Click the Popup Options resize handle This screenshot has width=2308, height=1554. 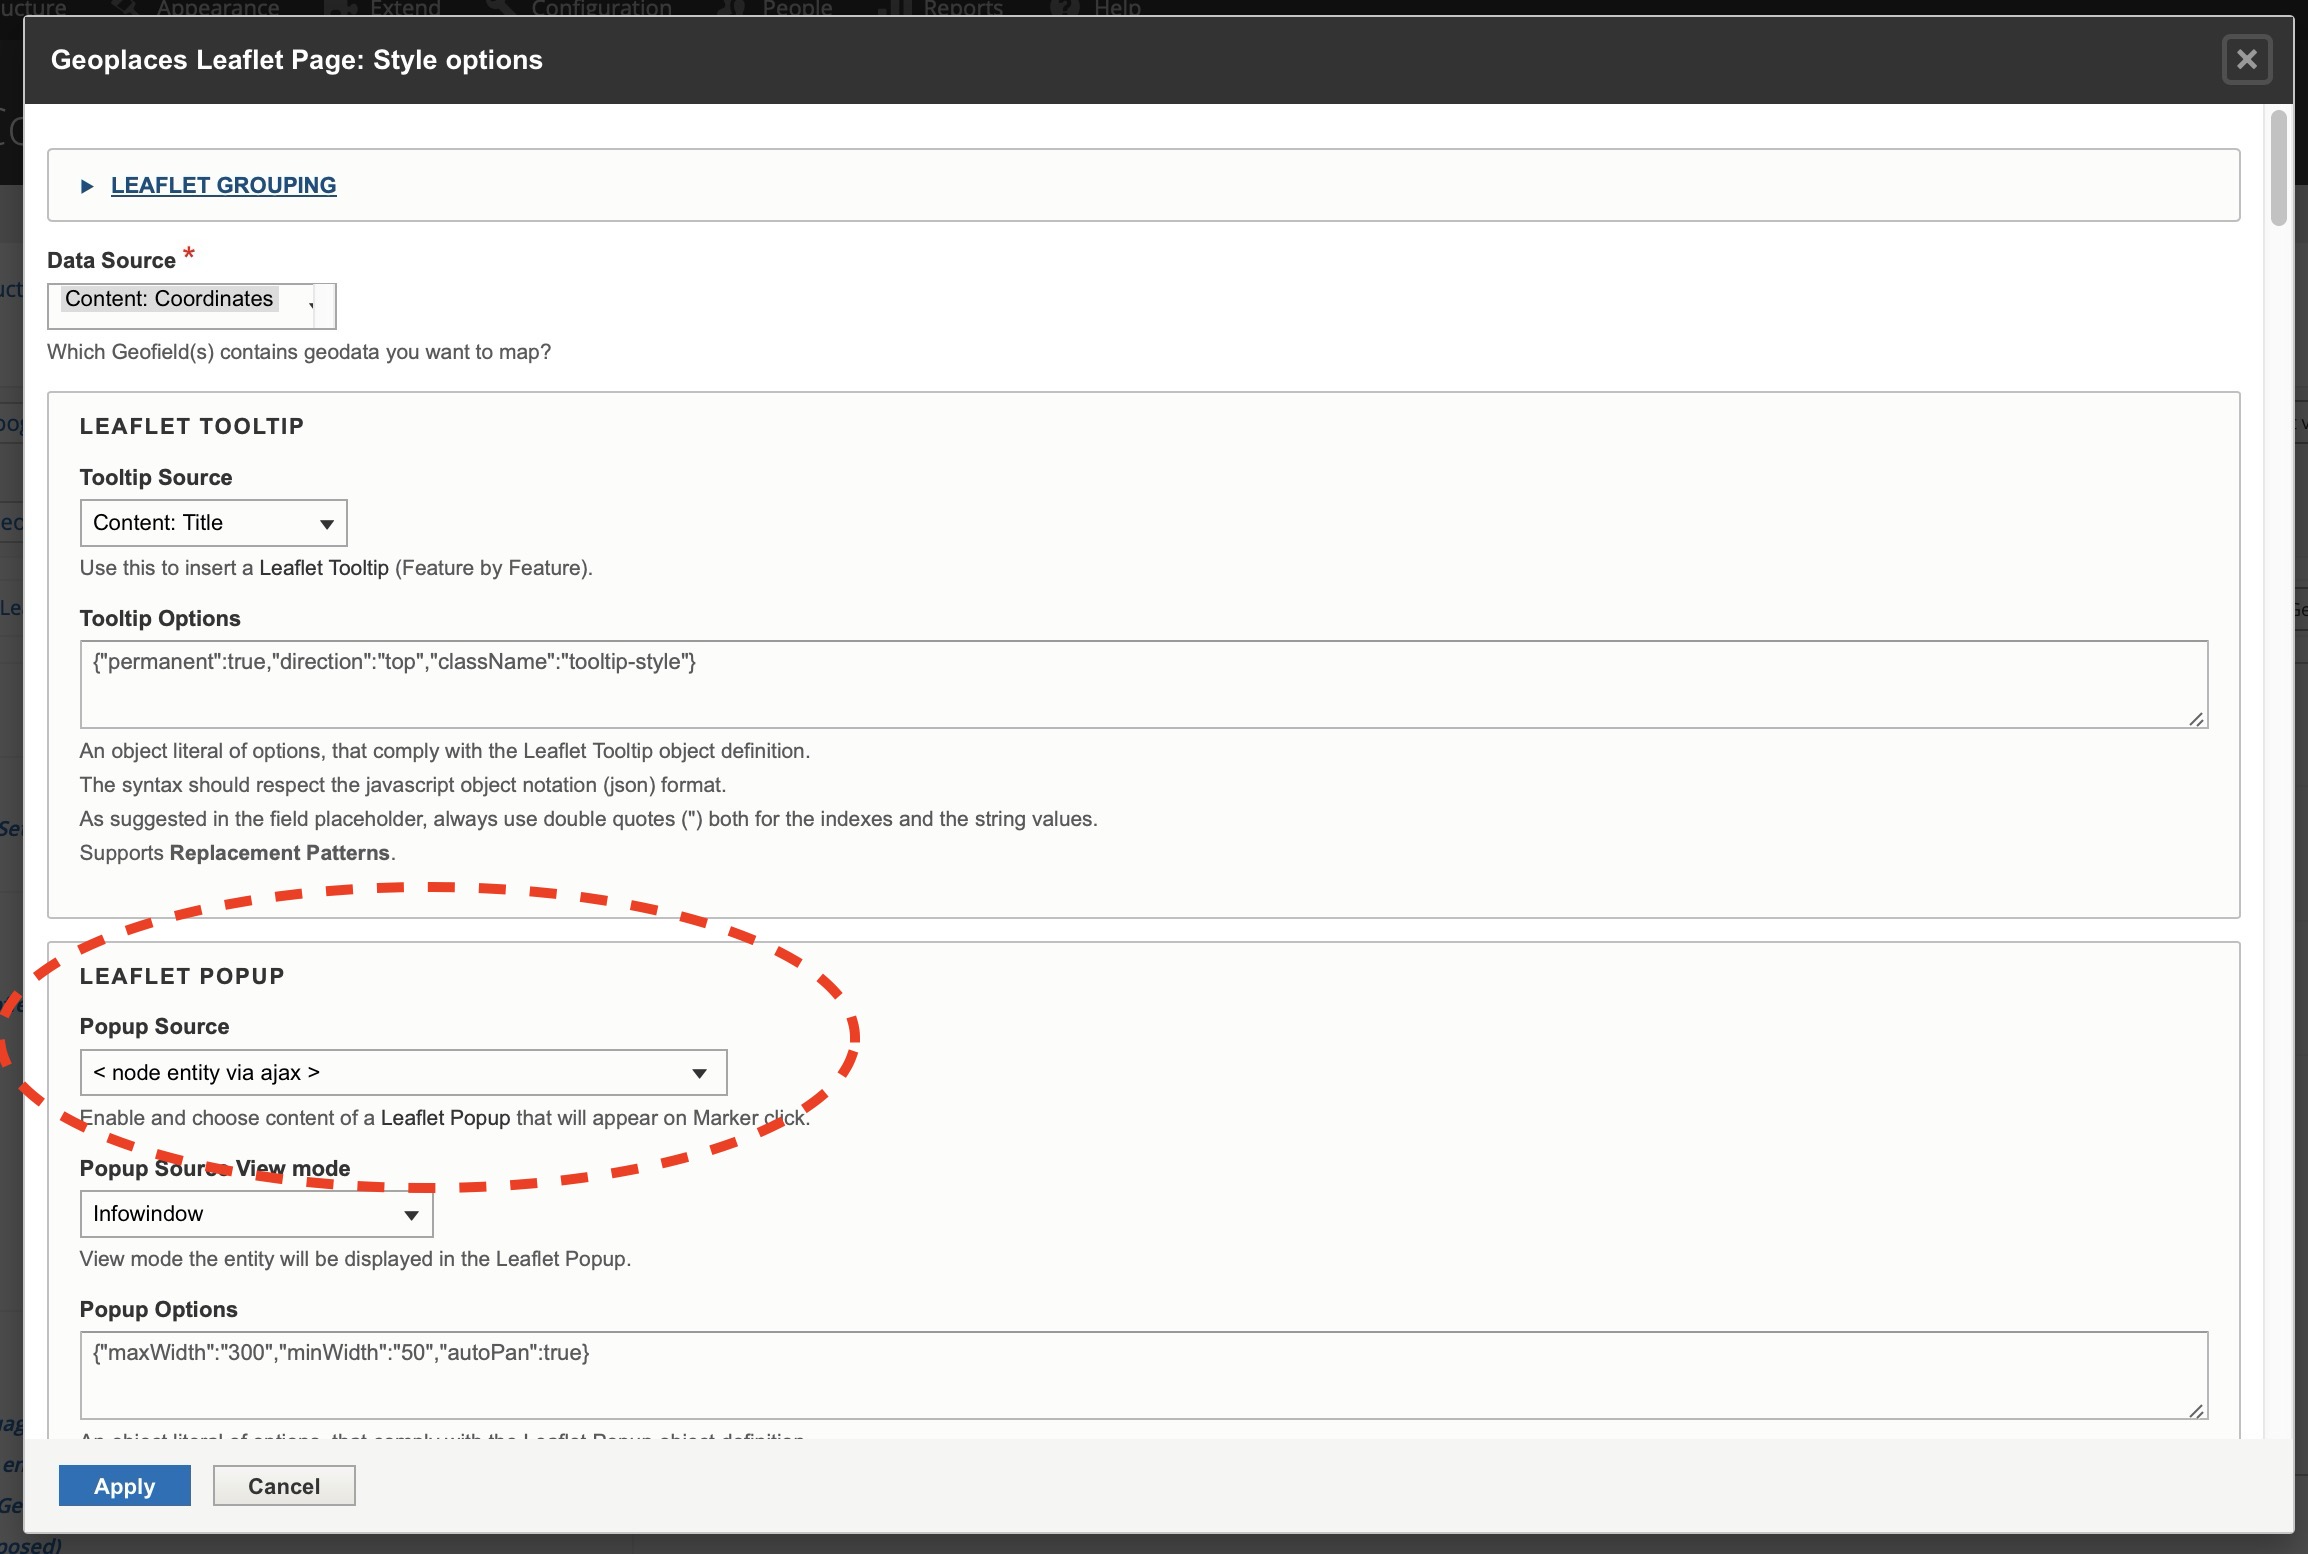click(2196, 1410)
